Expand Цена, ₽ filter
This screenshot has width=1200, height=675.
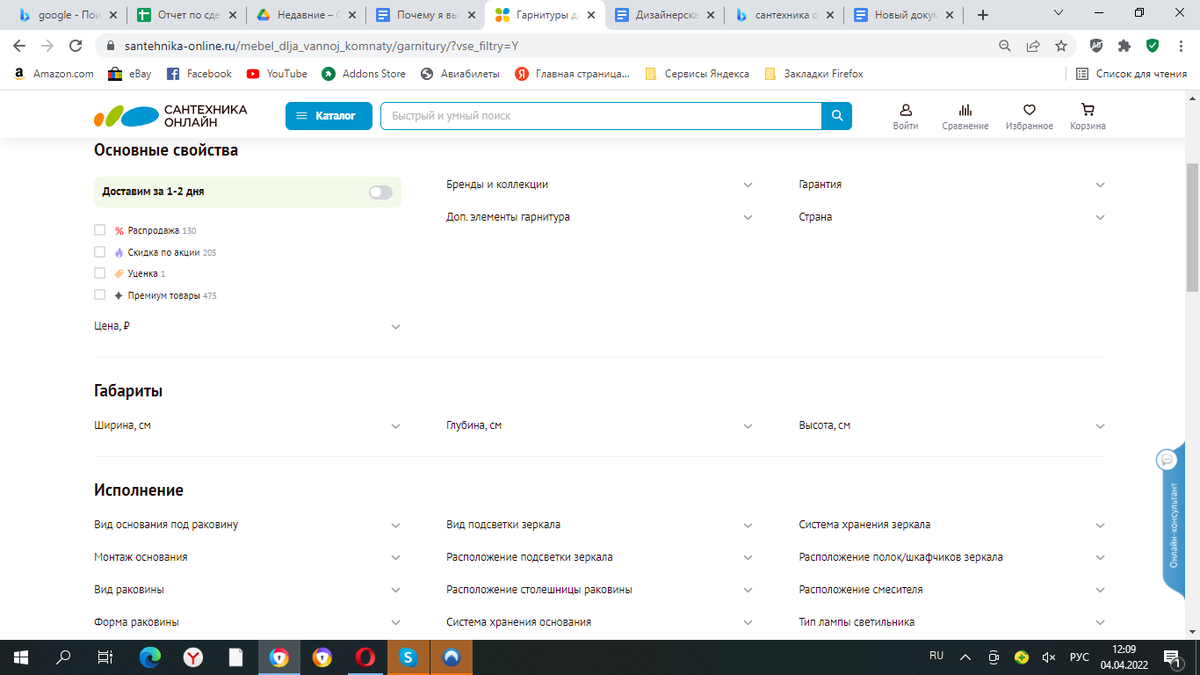click(247, 326)
